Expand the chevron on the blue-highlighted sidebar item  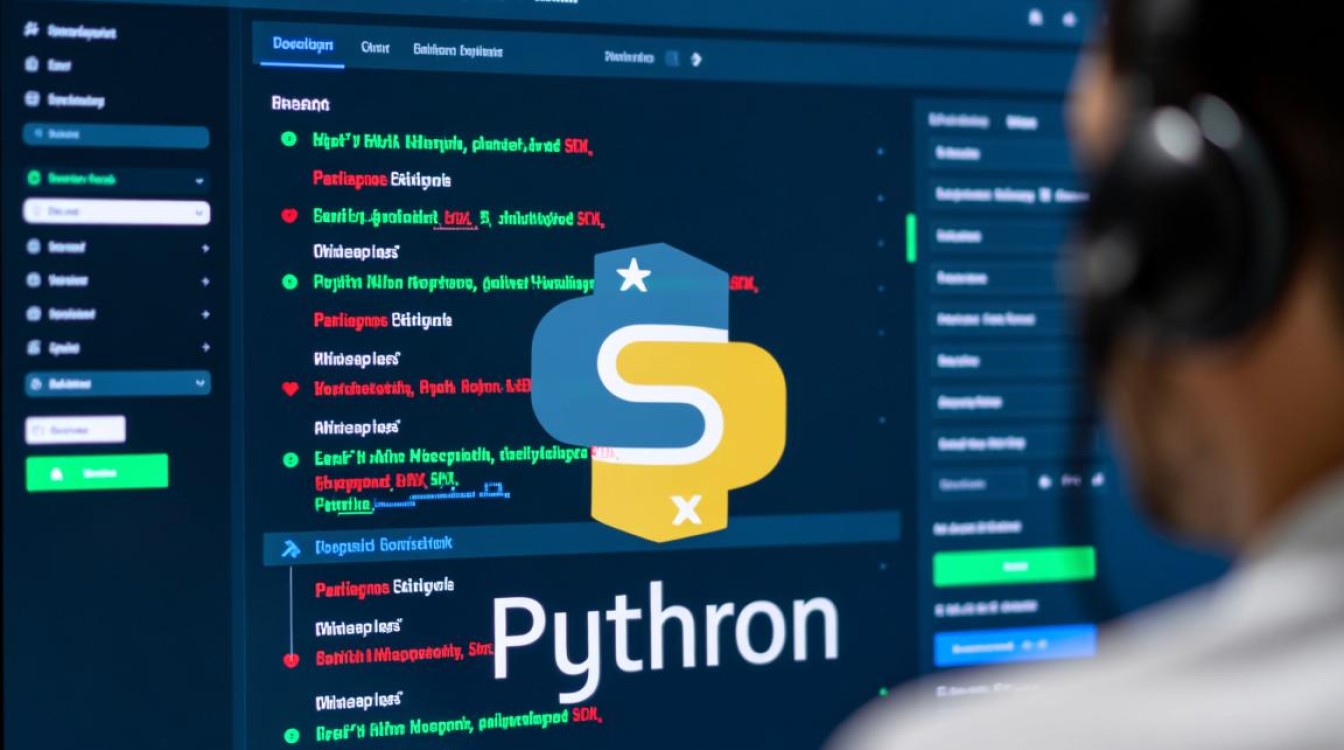click(x=201, y=382)
